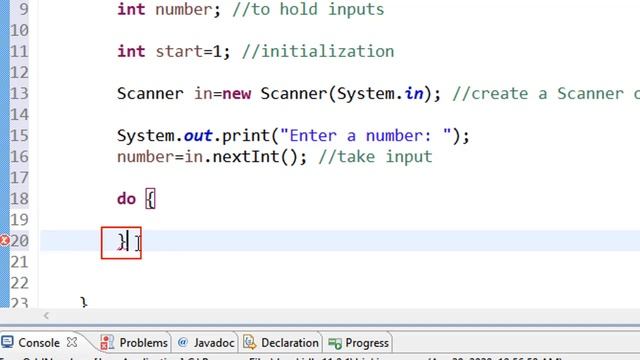Image resolution: width=640 pixels, height=360 pixels.
Task: Click line number 18 in gutter
Action: click(19, 199)
